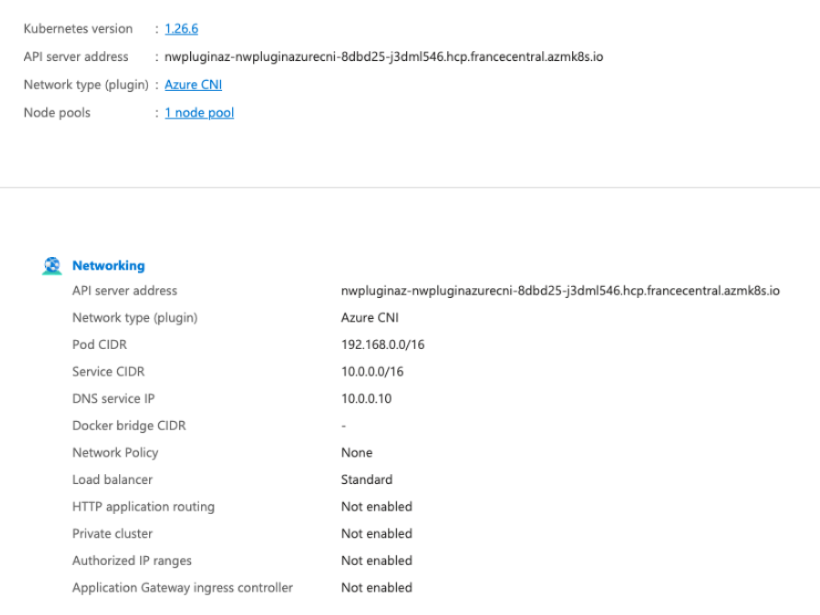This screenshot has height=615, width=820.
Task: Select the Load balancer value Standard
Action: point(367,479)
